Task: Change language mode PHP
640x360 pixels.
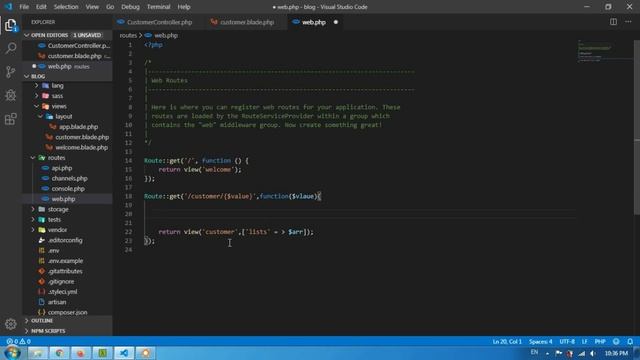Action: click(x=600, y=341)
